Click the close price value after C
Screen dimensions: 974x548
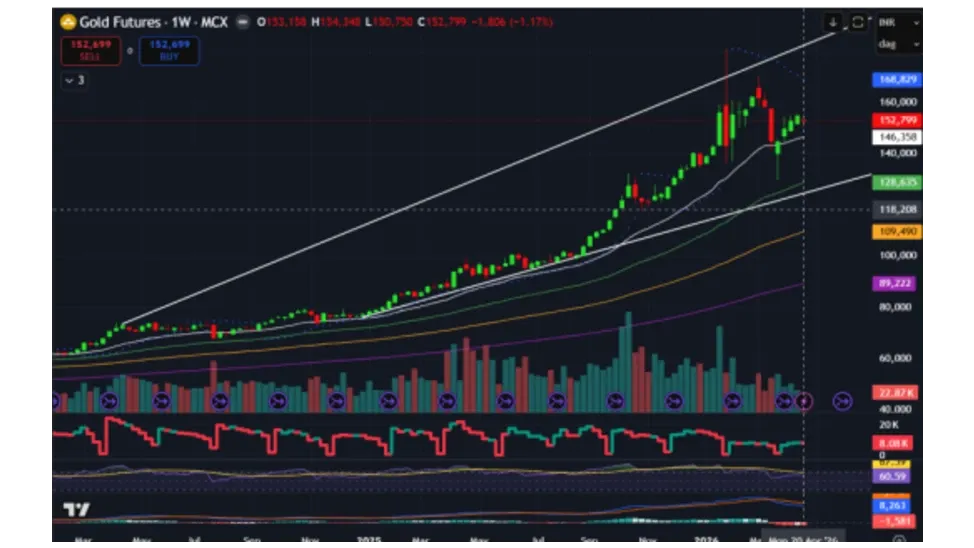pyautogui.click(x=446, y=22)
